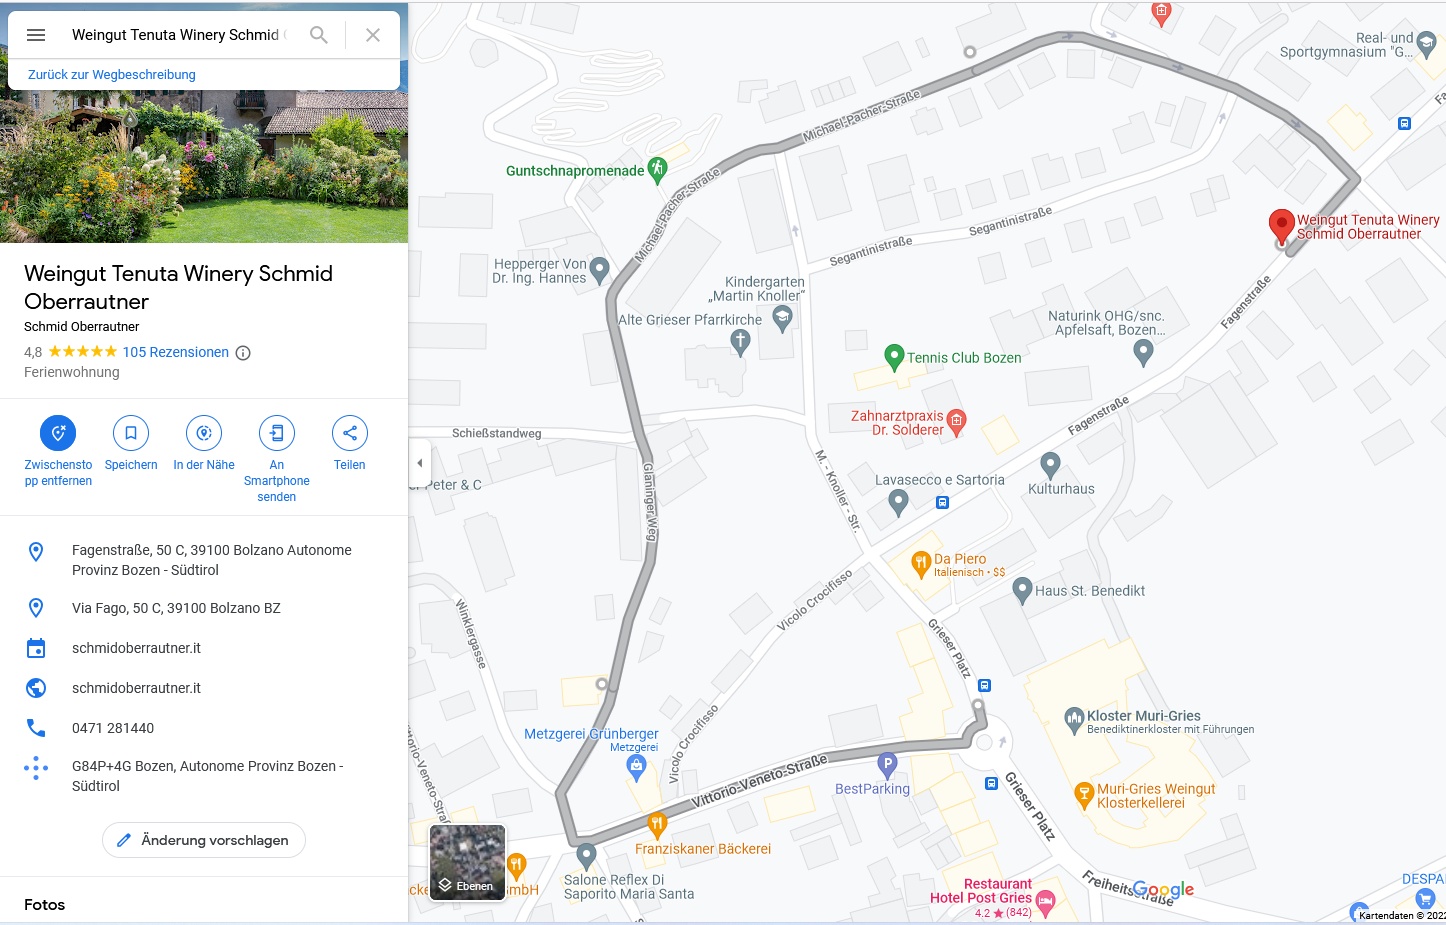Select the Kulturhaus map marker
Screen dimensions: 1446x925
click(1050, 465)
